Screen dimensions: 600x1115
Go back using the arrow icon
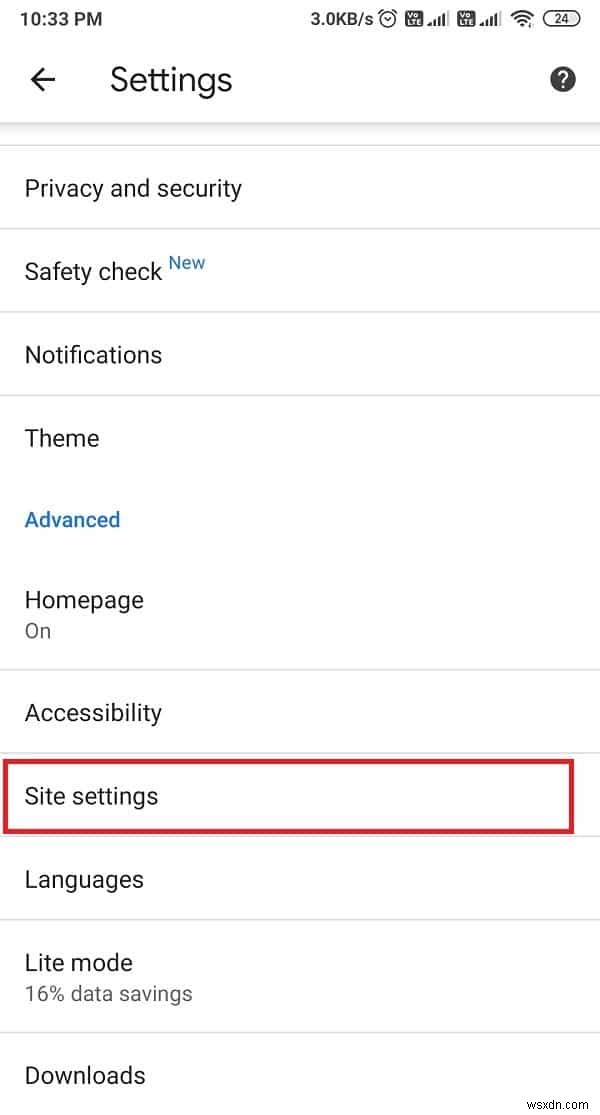click(43, 80)
